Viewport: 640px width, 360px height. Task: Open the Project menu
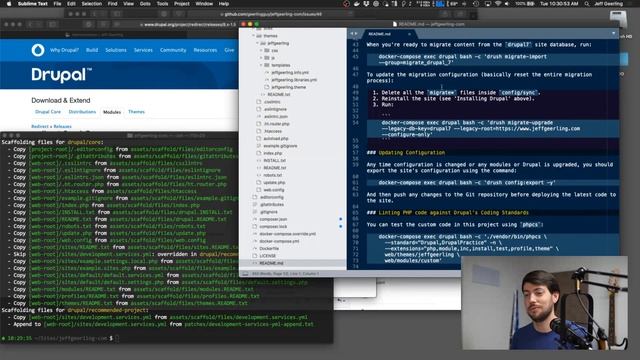click(182, 4)
